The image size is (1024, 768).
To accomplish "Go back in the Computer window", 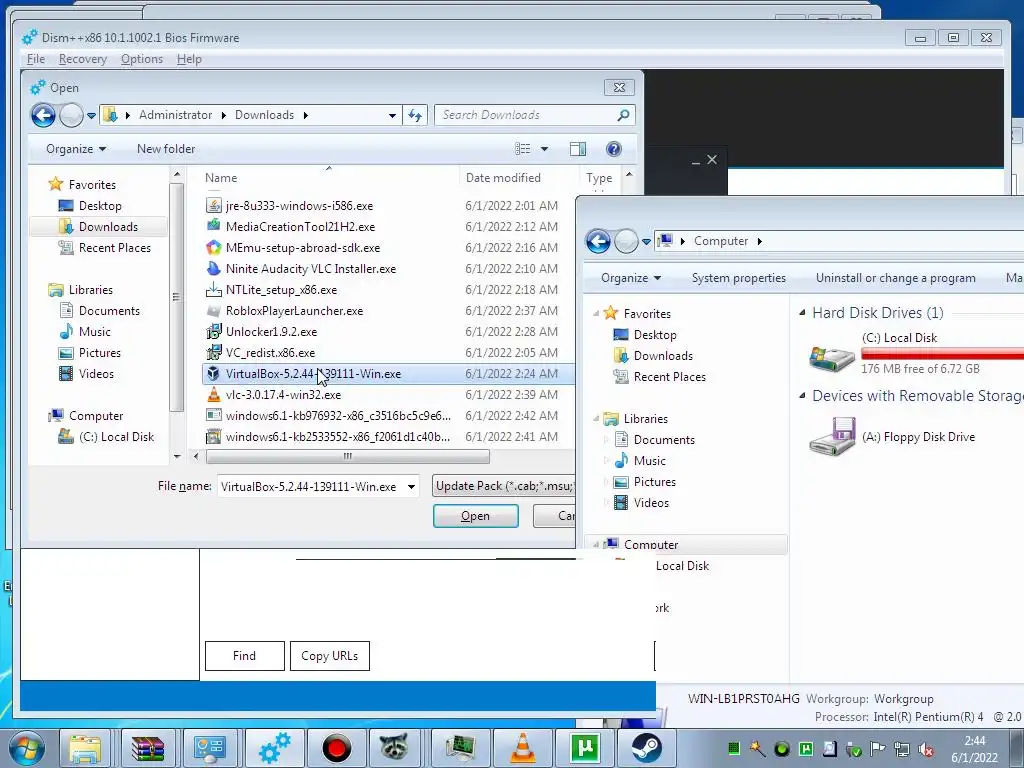I will point(598,242).
